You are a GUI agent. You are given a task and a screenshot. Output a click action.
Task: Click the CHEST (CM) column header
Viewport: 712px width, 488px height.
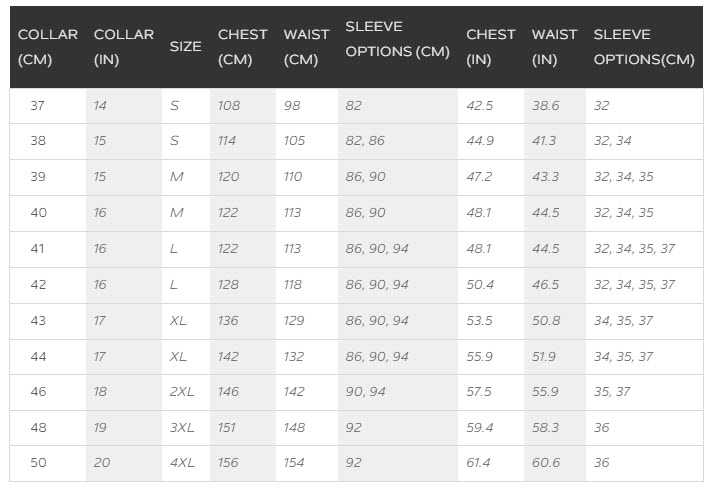[242, 47]
